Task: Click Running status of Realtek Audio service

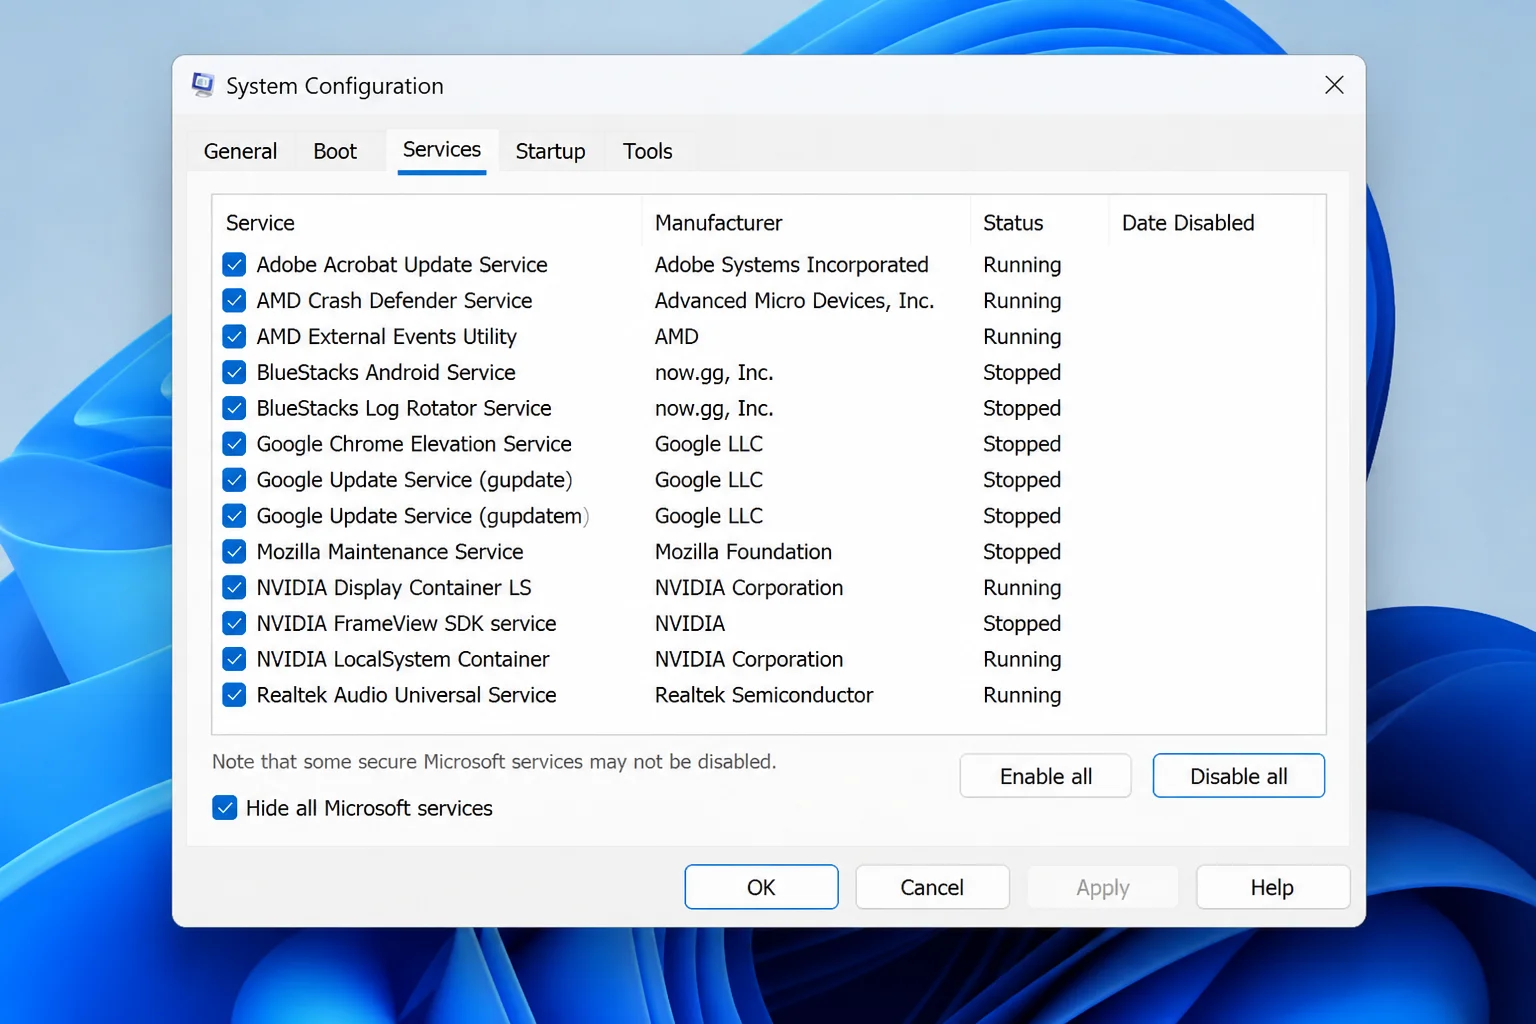Action: [1022, 695]
